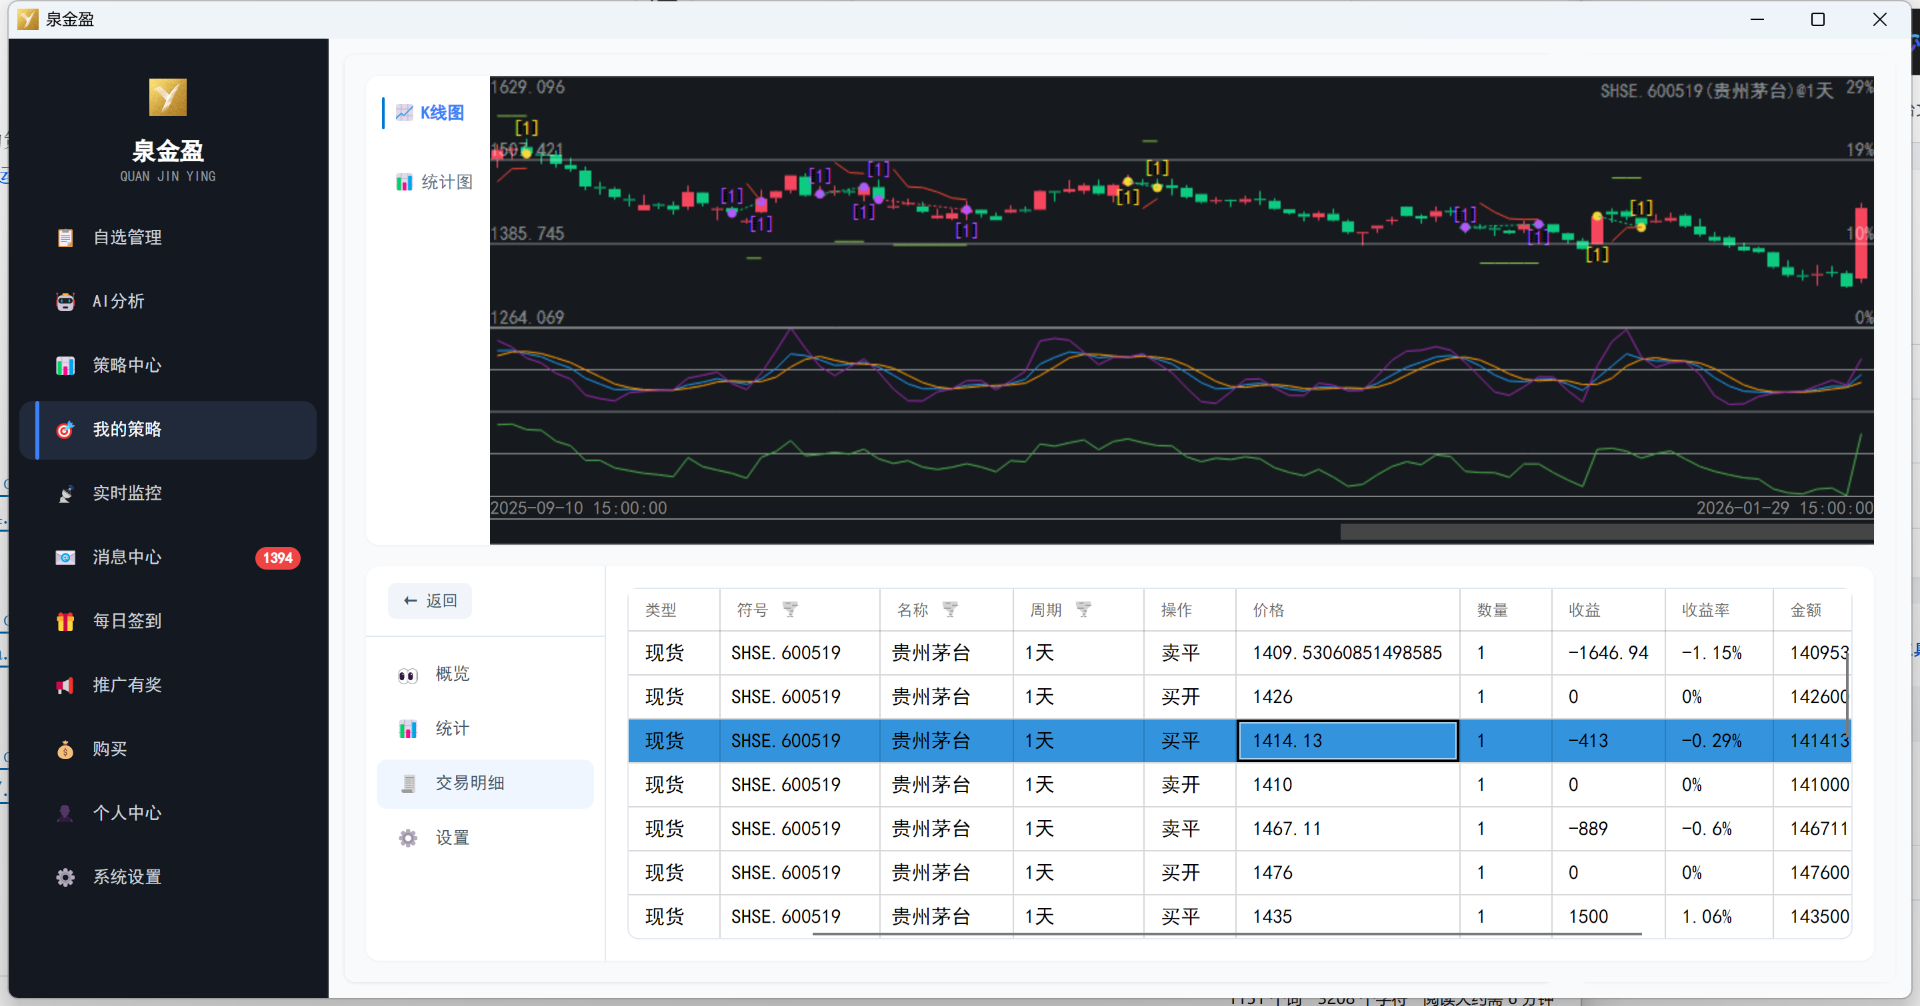Open 实时监控 from the sidebar
The width and height of the screenshot is (1920, 1006).
tap(126, 493)
